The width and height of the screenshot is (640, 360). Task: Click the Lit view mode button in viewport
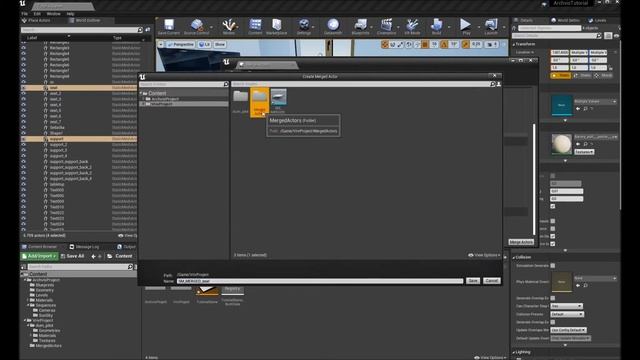[204, 44]
